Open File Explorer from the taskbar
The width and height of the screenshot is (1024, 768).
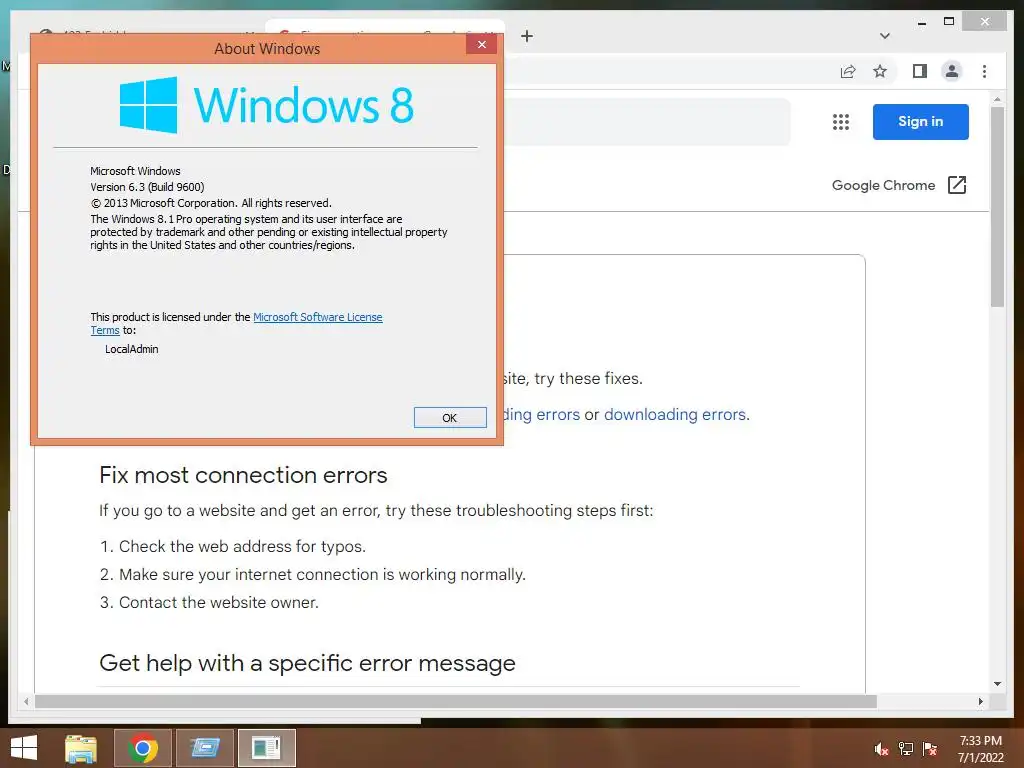tap(81, 748)
